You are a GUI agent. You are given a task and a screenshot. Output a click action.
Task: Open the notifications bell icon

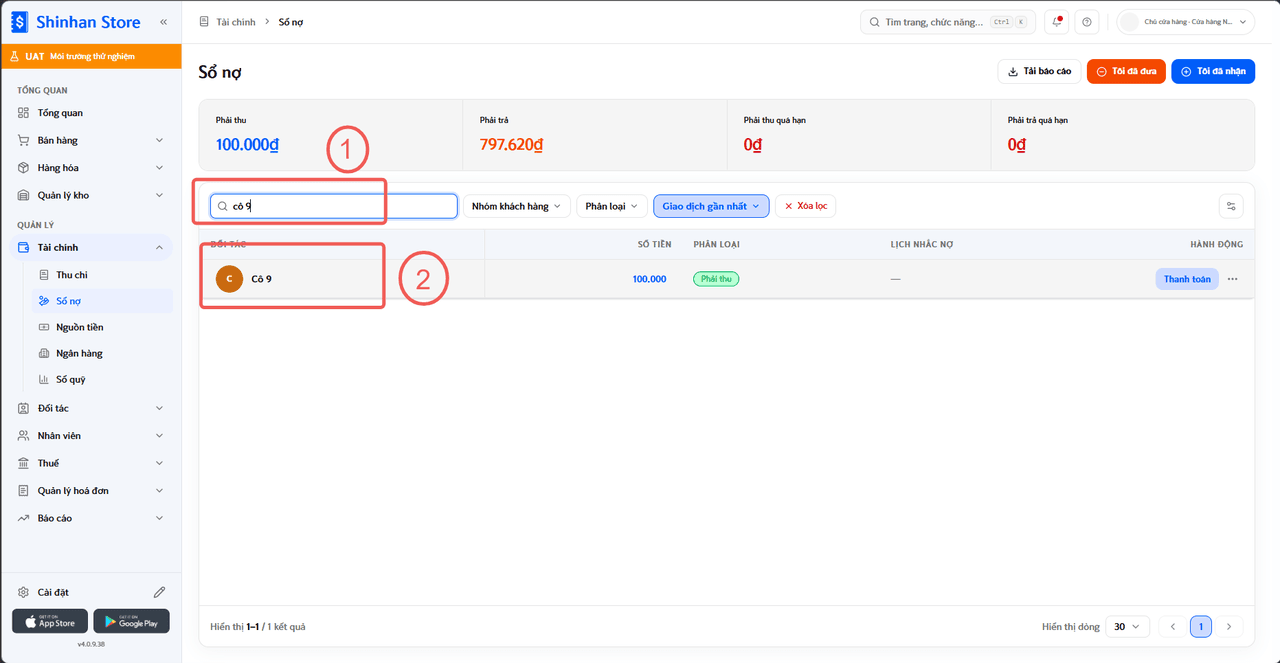1056,22
